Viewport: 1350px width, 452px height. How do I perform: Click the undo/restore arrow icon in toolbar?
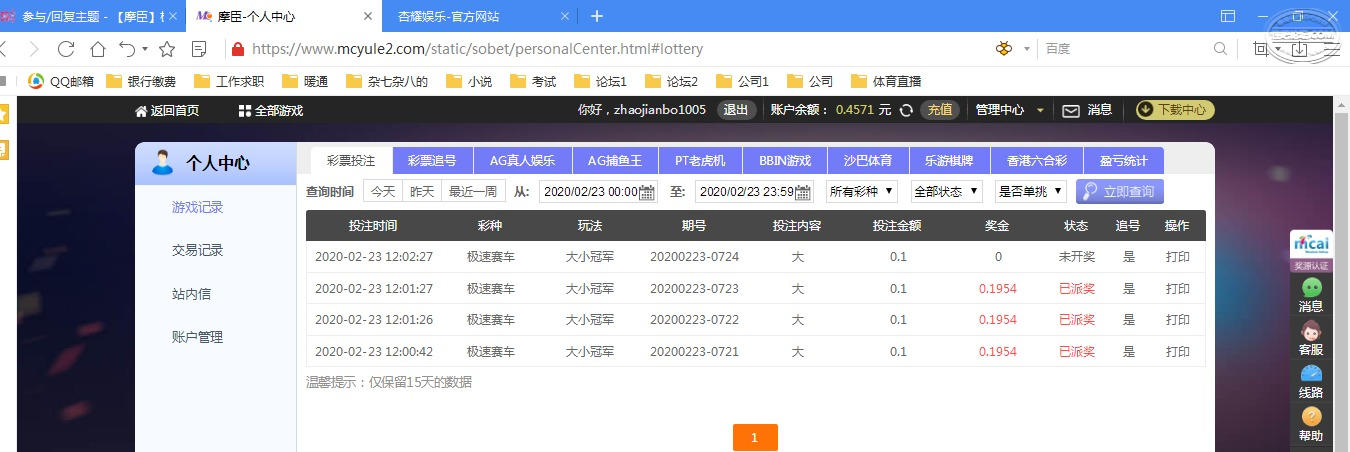point(127,48)
